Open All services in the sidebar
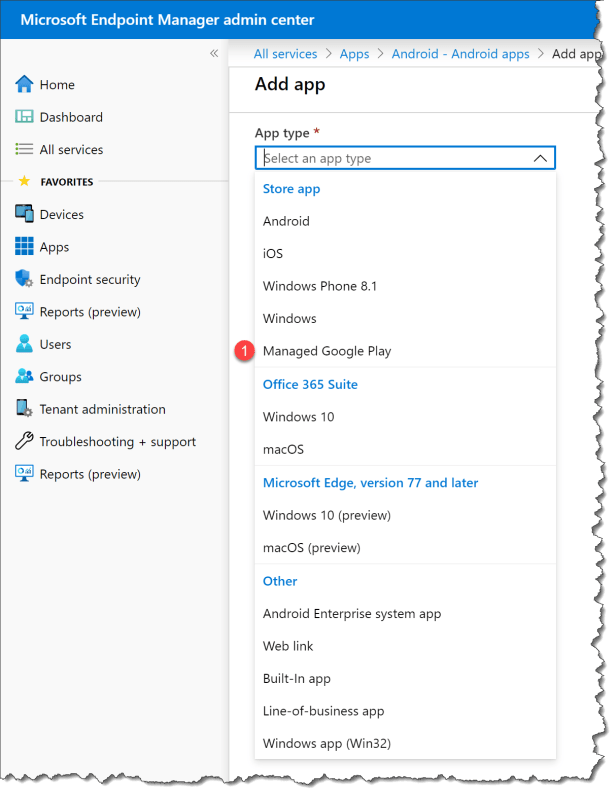This screenshot has width=616, height=795. [71, 150]
